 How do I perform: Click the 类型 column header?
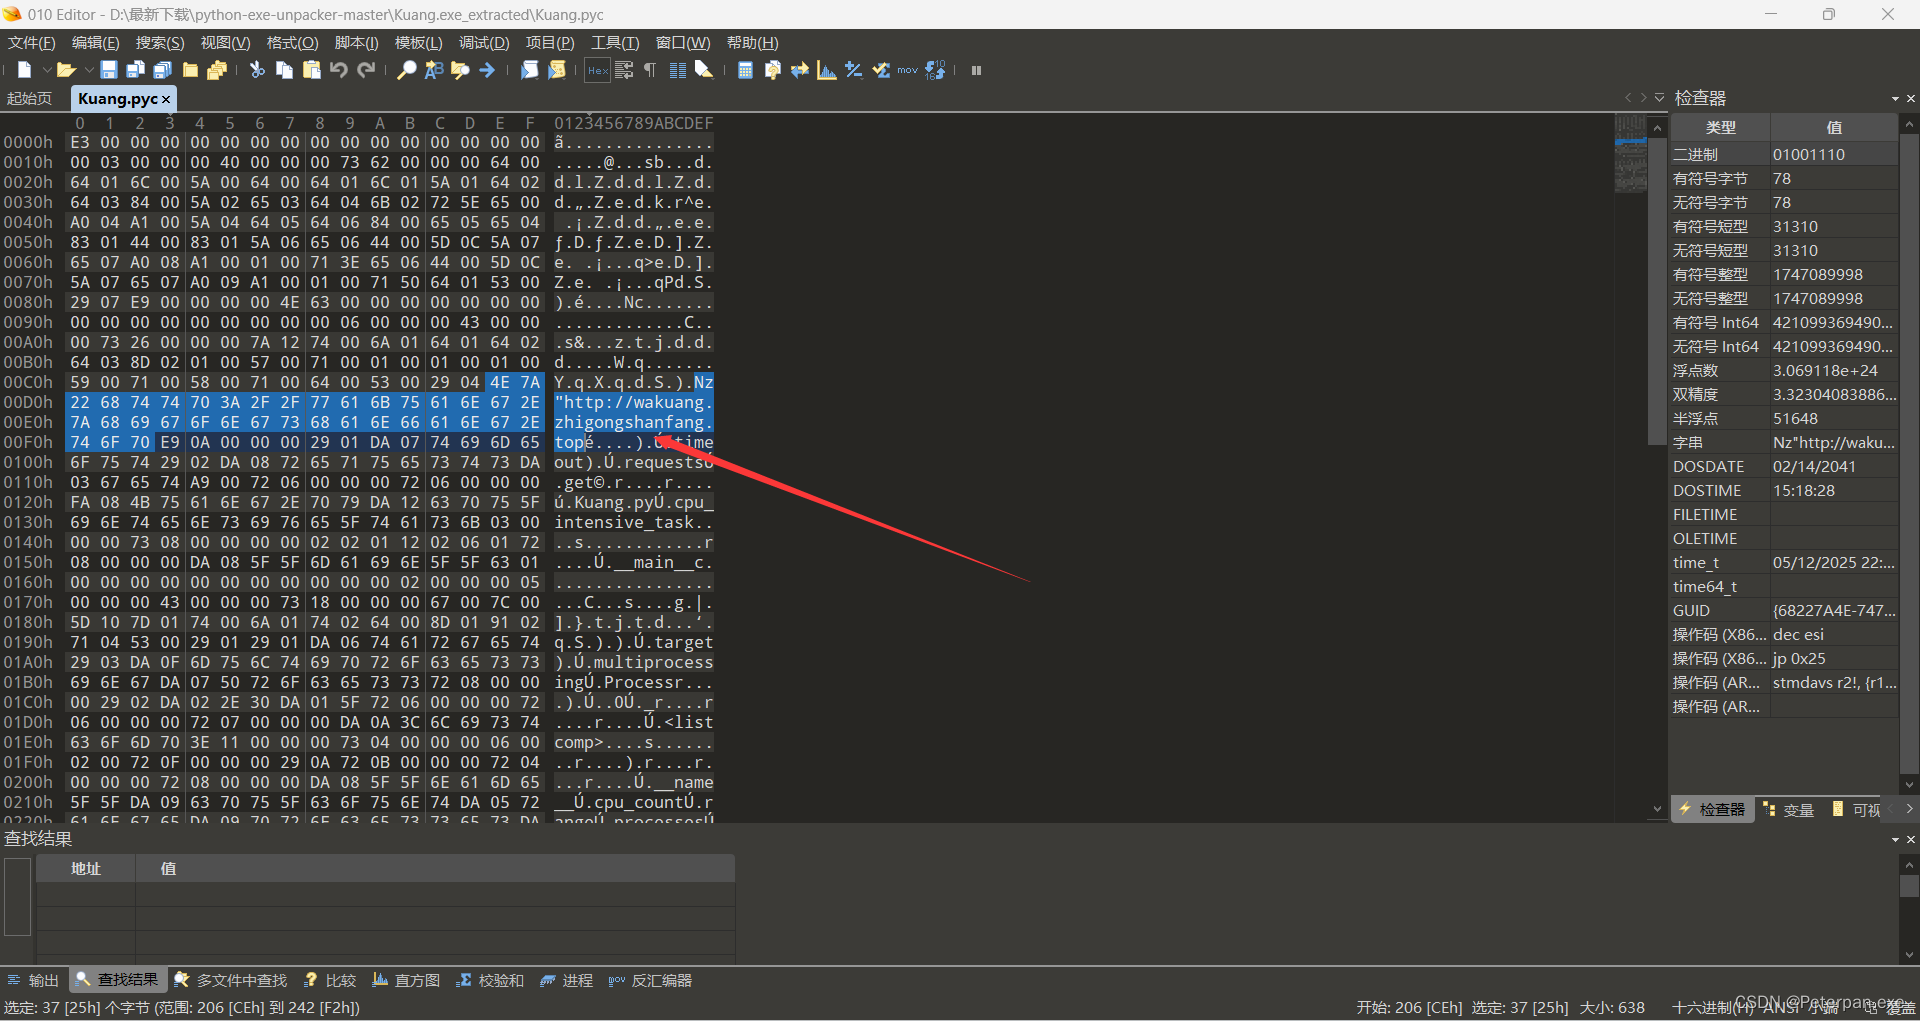(1720, 128)
